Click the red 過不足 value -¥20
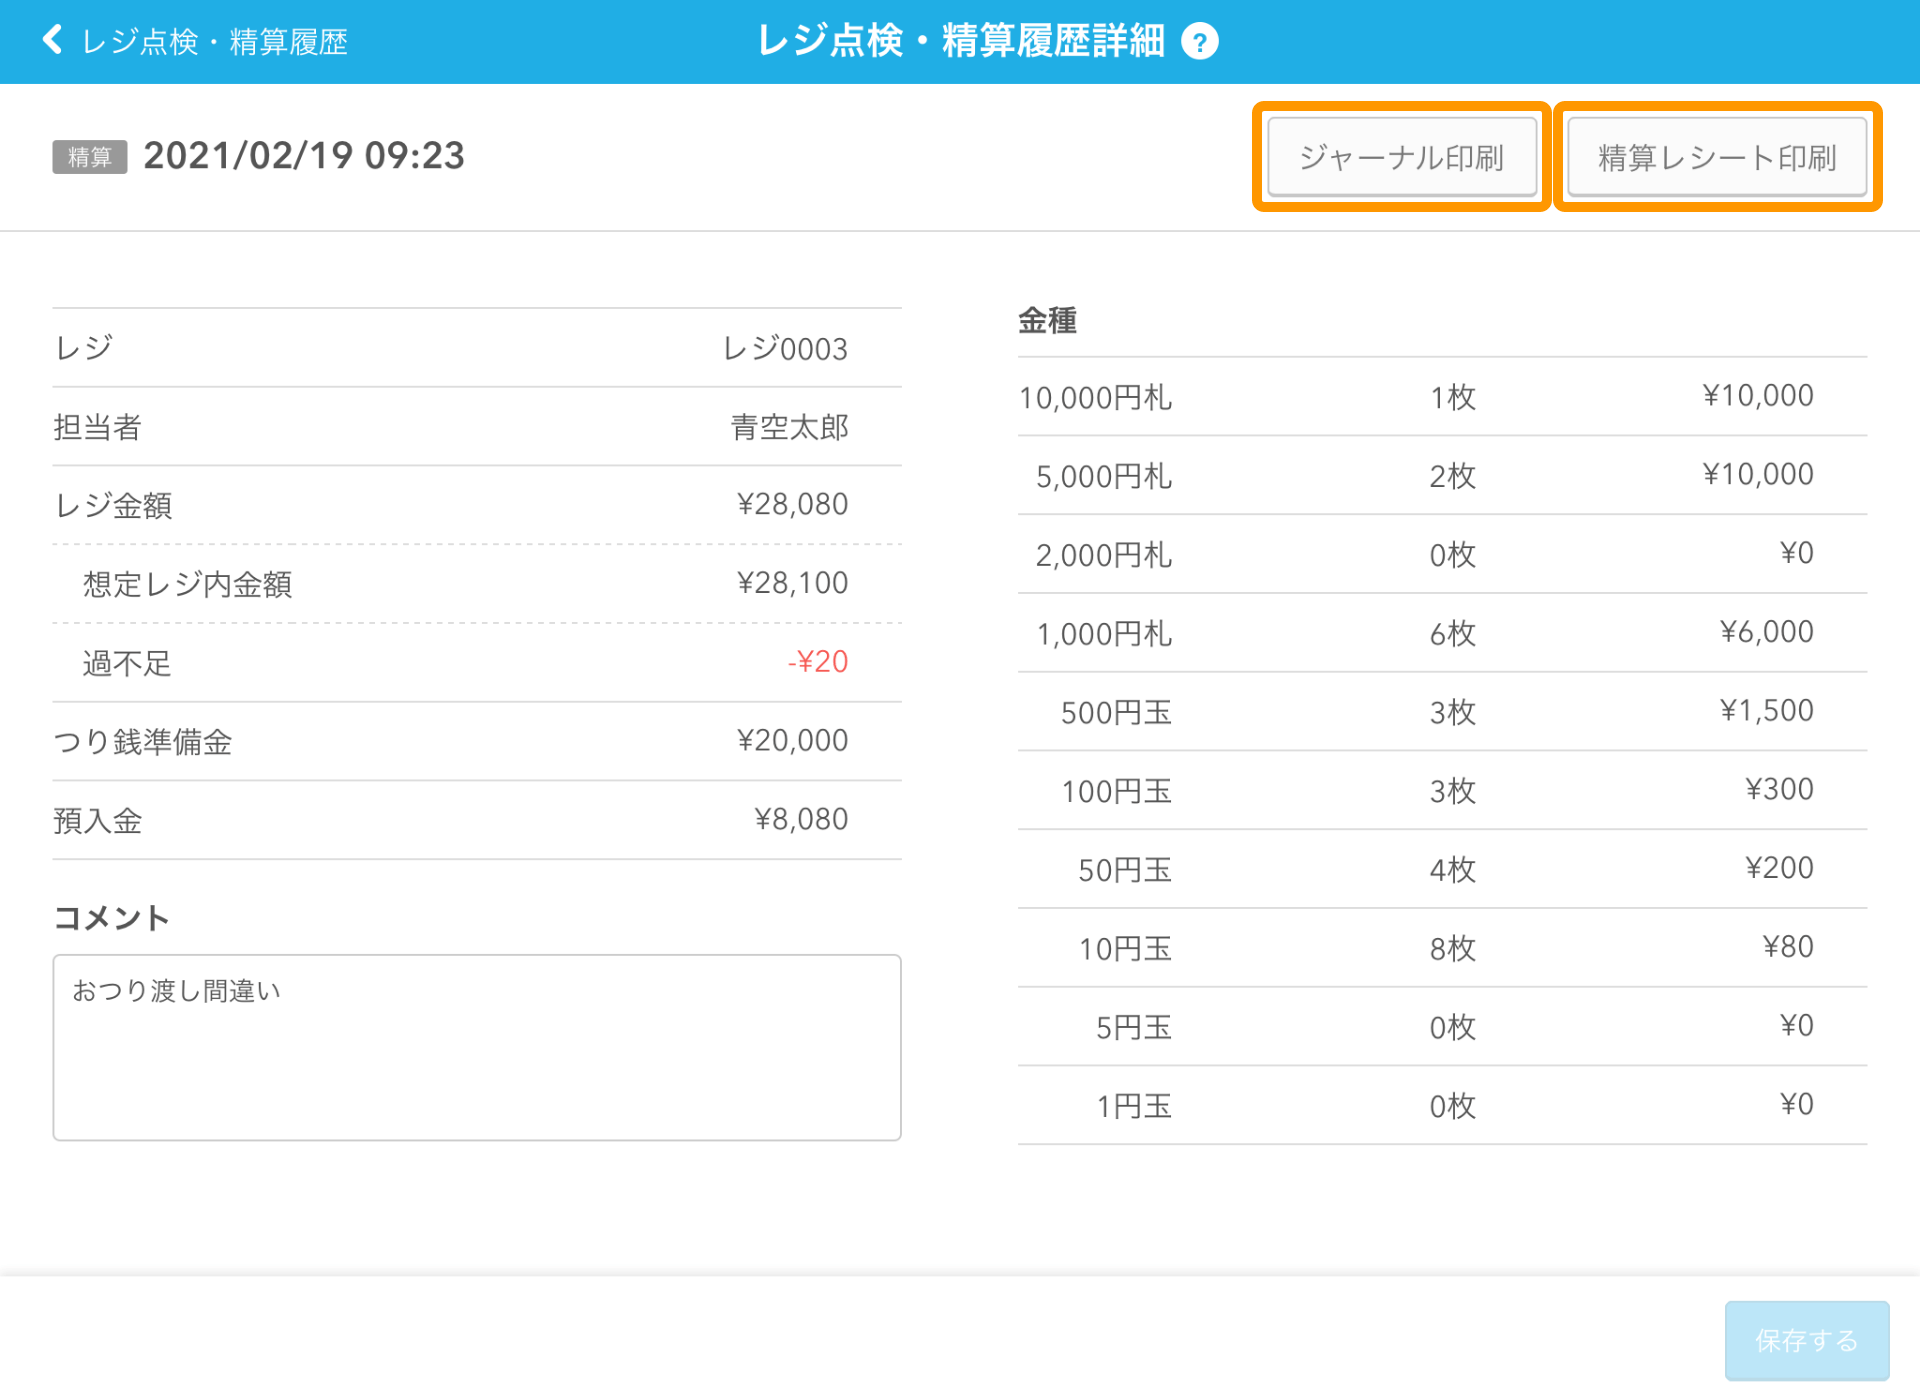 pyautogui.click(x=817, y=662)
